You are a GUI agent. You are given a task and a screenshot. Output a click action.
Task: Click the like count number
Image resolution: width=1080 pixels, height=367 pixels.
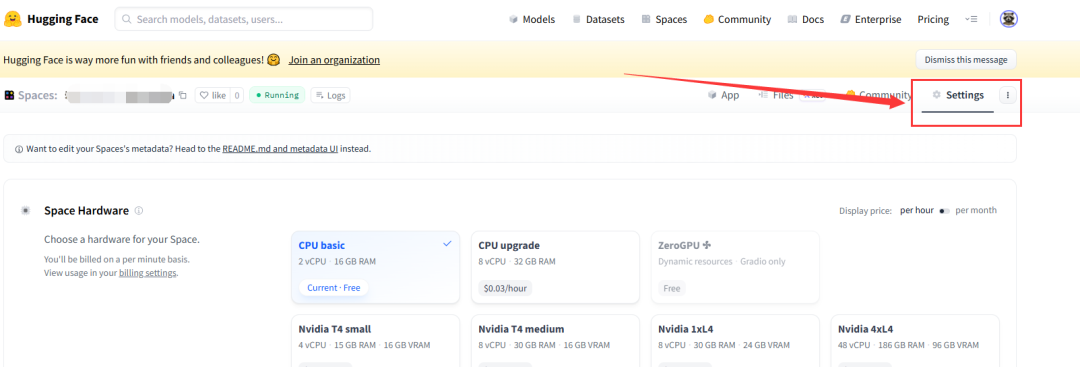click(x=236, y=95)
